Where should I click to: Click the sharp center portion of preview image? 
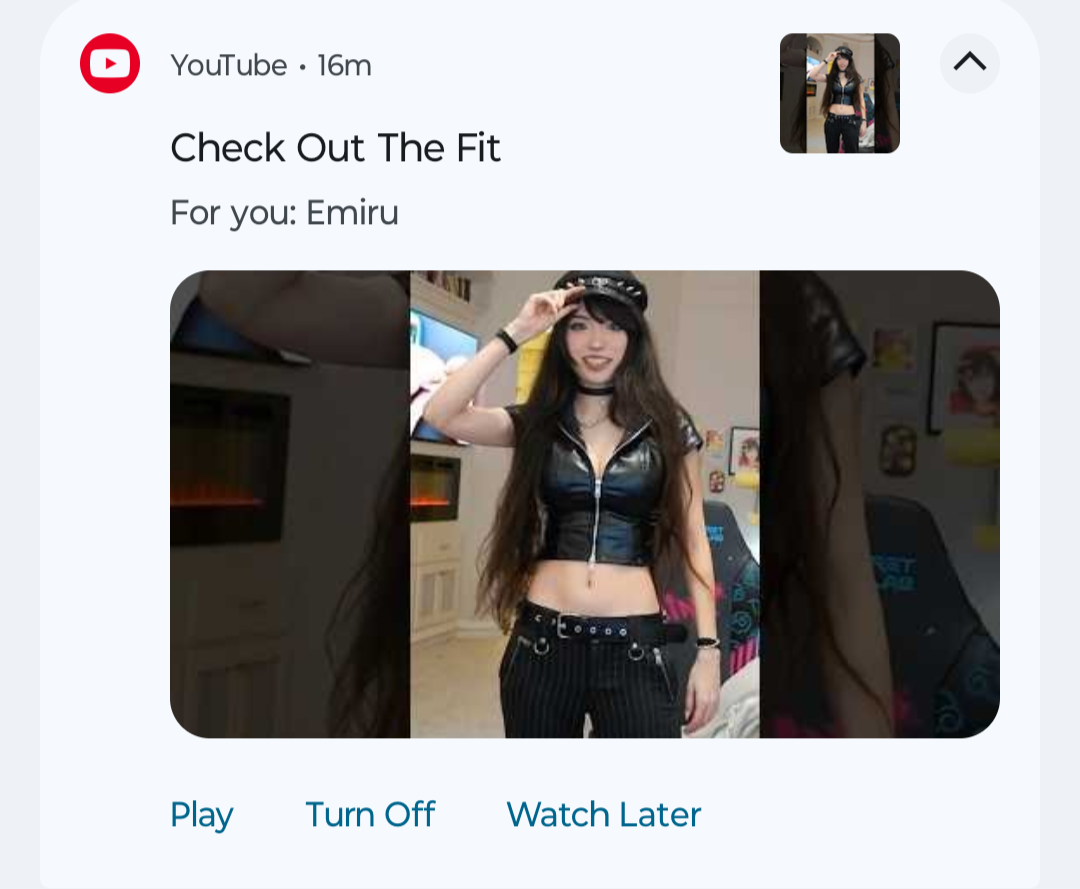click(x=585, y=504)
